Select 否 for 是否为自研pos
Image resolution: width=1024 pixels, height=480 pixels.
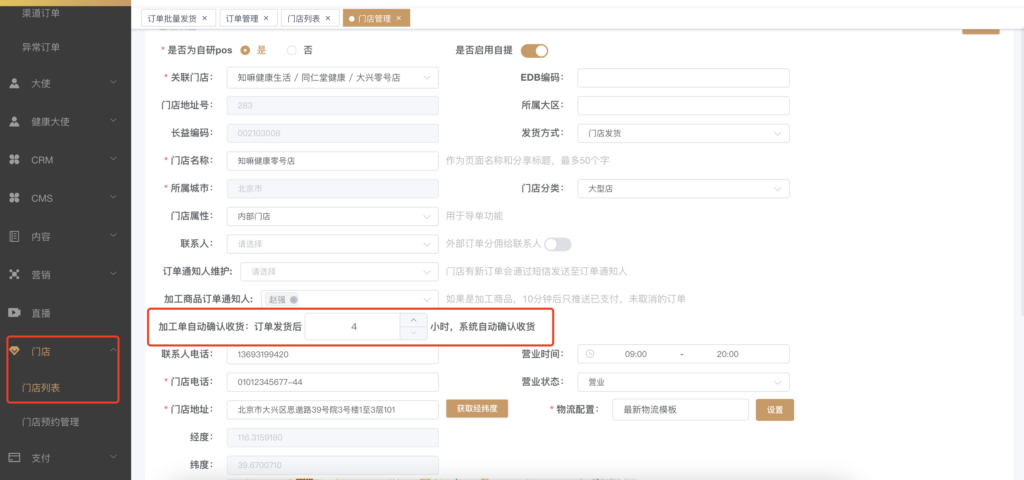click(x=292, y=50)
